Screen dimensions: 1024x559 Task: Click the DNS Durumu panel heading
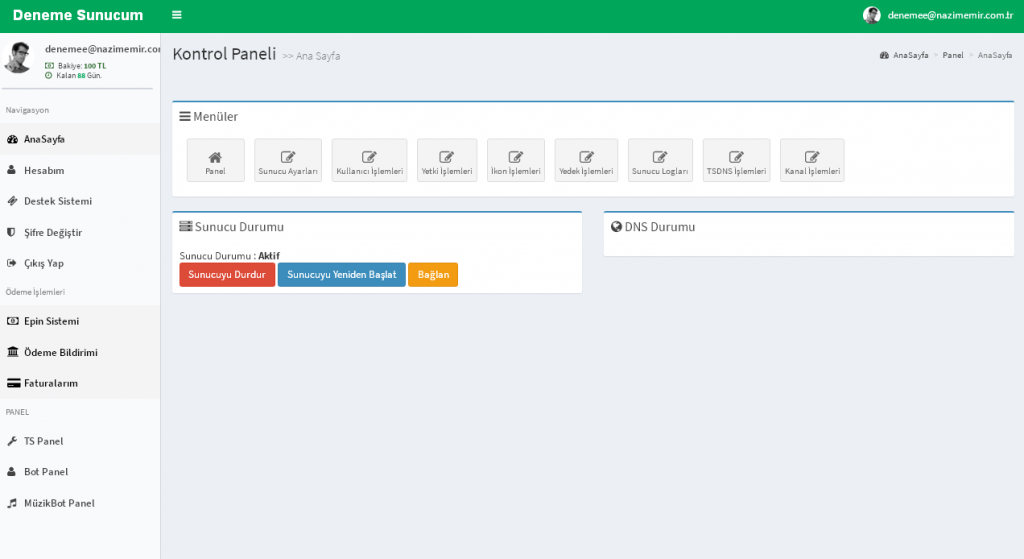[x=653, y=227]
